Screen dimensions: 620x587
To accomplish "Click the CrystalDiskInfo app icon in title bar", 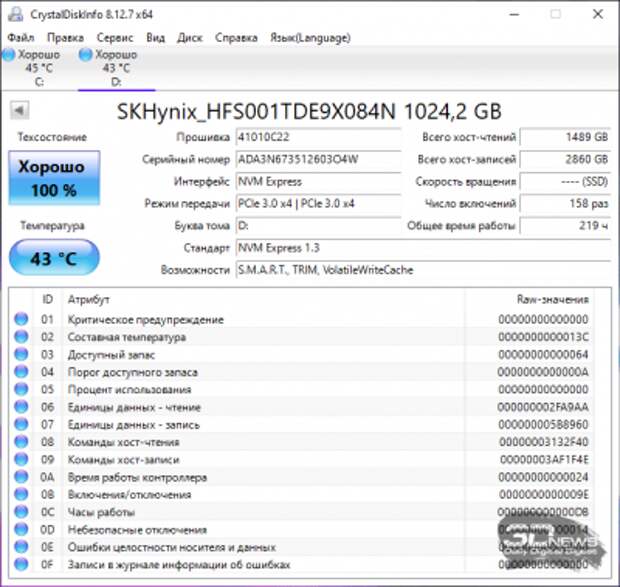I will [x=15, y=15].
